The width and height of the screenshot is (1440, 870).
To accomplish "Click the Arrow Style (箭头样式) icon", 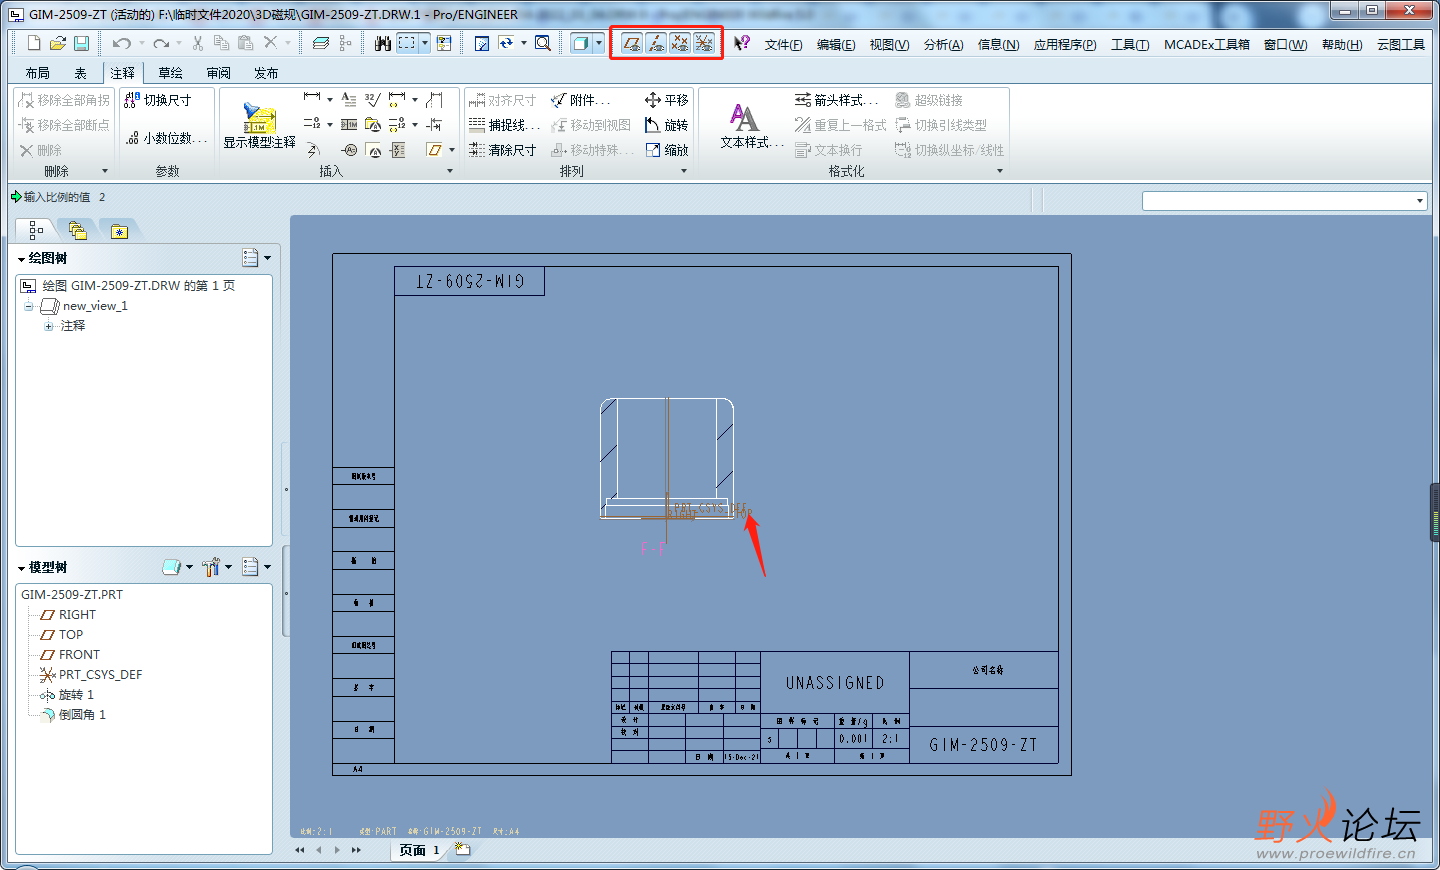I will pyautogui.click(x=802, y=100).
